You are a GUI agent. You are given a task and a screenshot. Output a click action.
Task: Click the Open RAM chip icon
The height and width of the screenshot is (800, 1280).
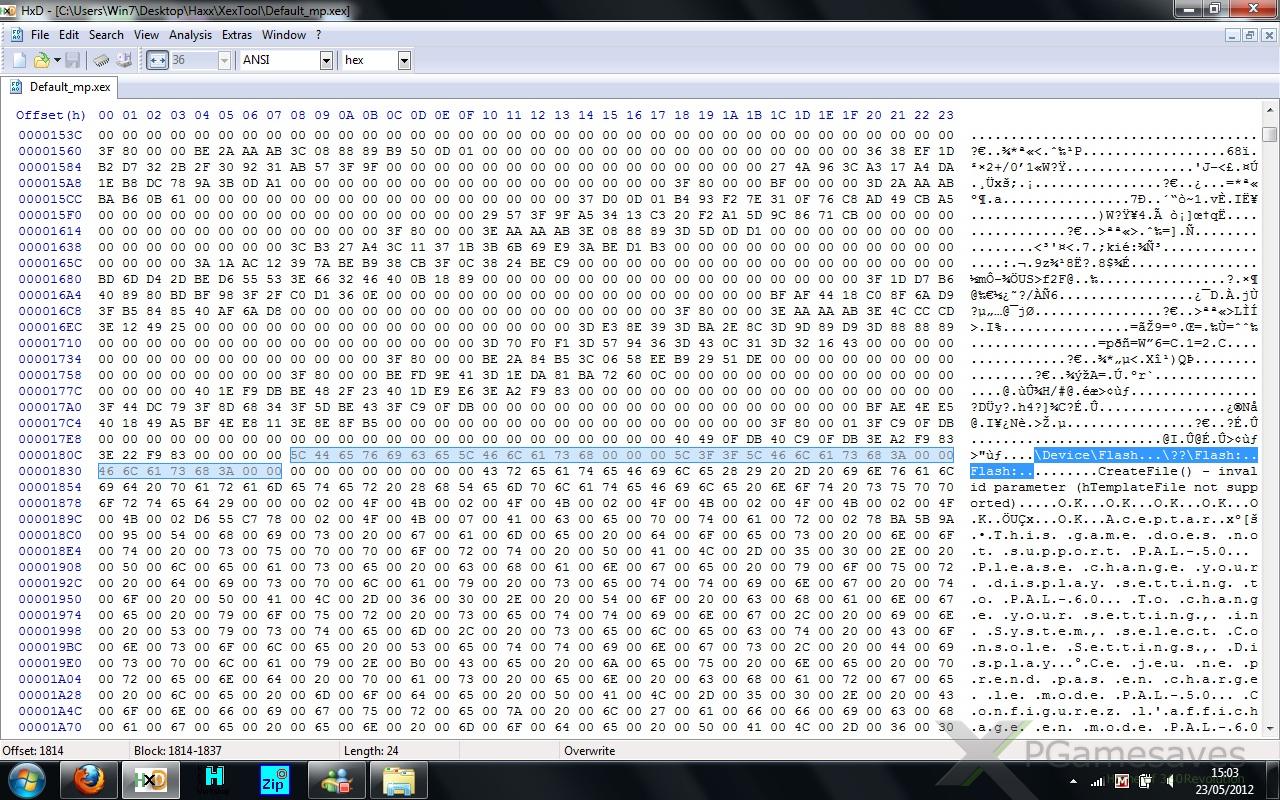[101, 60]
